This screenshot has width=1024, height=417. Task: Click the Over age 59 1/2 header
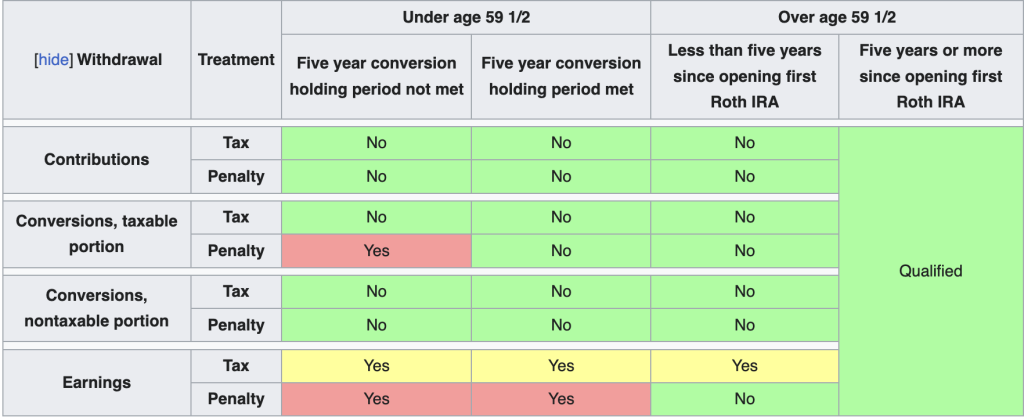(x=837, y=17)
